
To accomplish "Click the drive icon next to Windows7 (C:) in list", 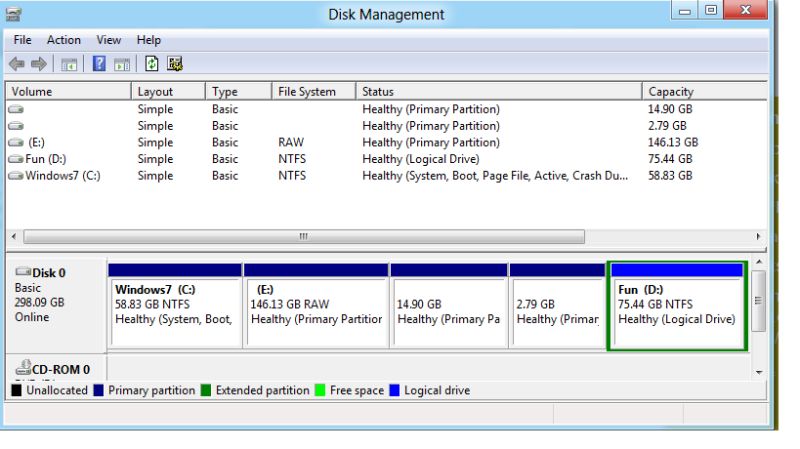I will (16, 176).
